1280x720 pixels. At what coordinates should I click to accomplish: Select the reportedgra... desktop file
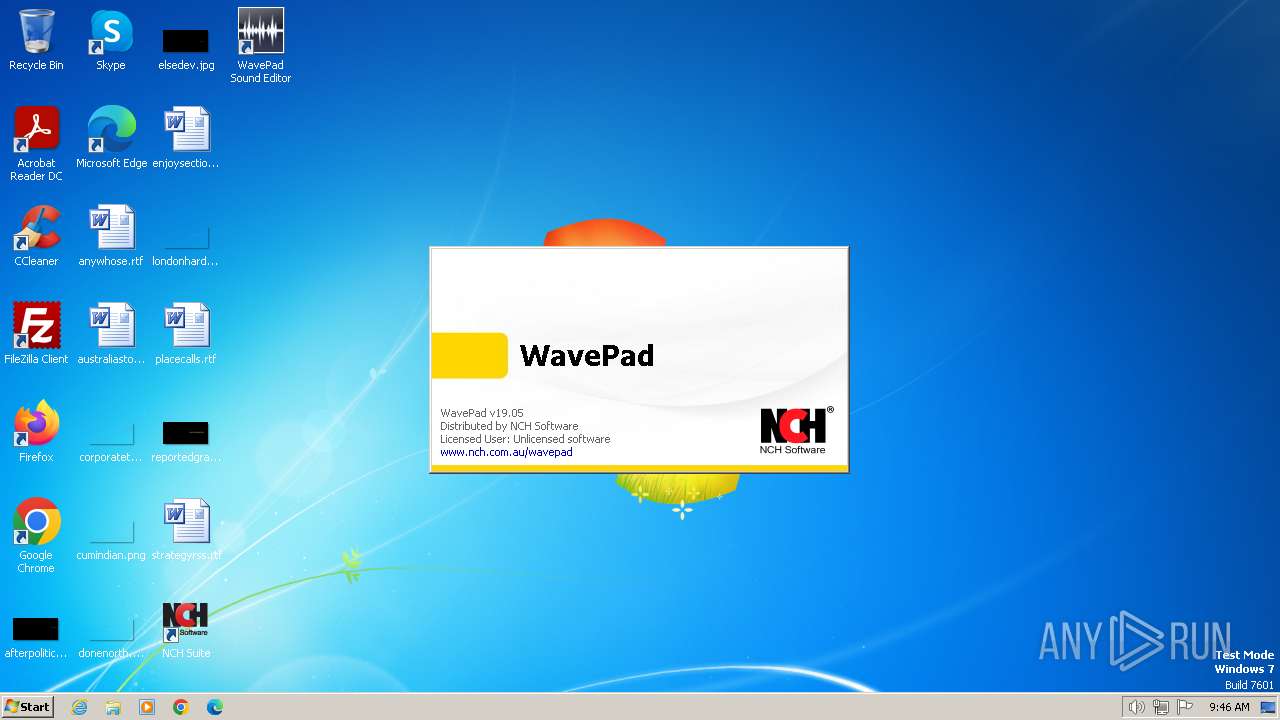186,440
